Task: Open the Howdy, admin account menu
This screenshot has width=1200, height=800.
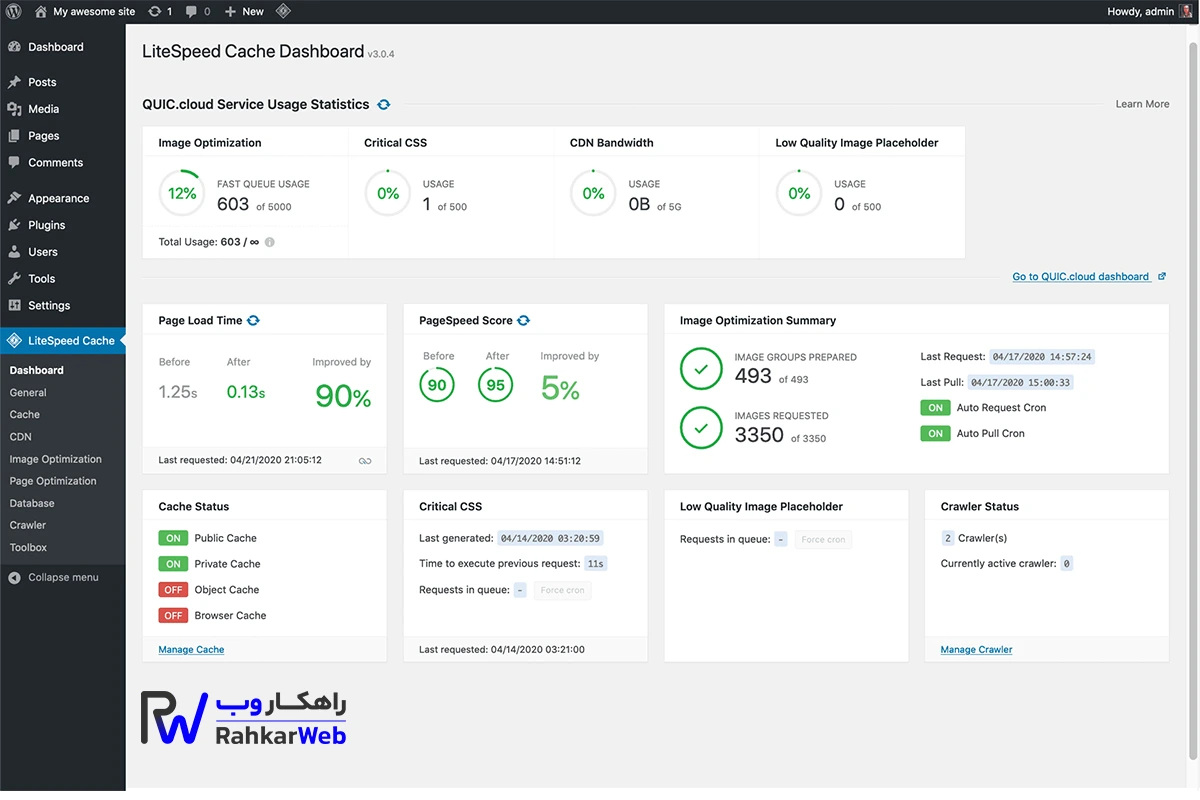Action: (1150, 11)
